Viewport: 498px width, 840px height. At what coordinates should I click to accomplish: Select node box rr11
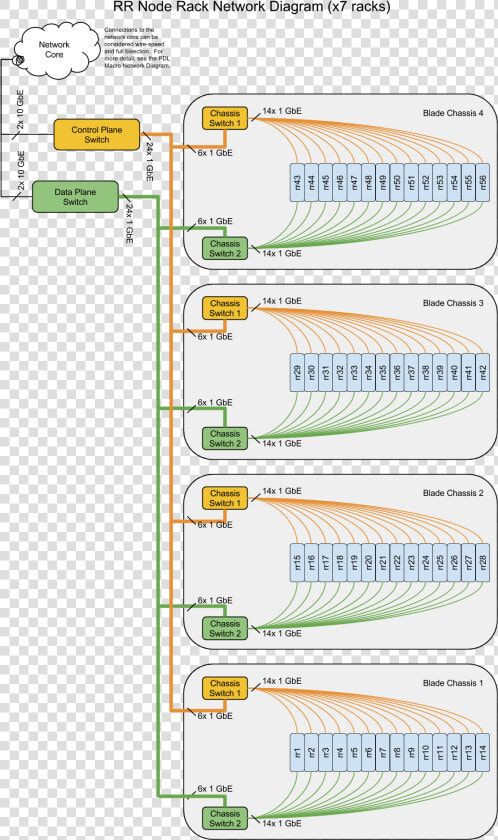[440, 753]
